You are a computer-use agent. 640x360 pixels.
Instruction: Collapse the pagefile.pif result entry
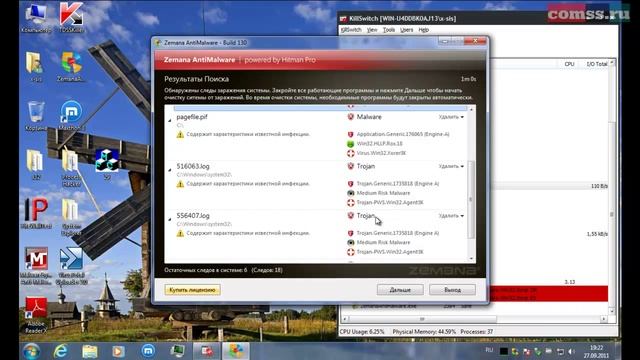pos(170,120)
